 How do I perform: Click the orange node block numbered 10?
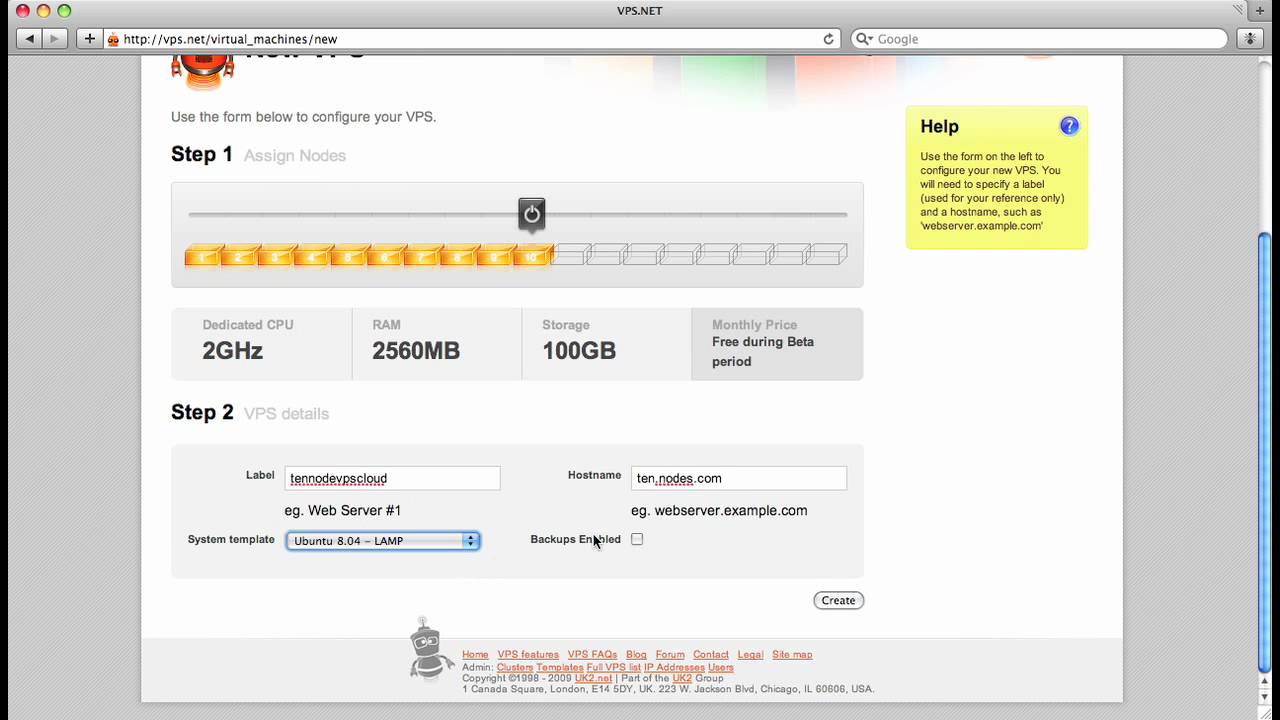click(x=531, y=255)
